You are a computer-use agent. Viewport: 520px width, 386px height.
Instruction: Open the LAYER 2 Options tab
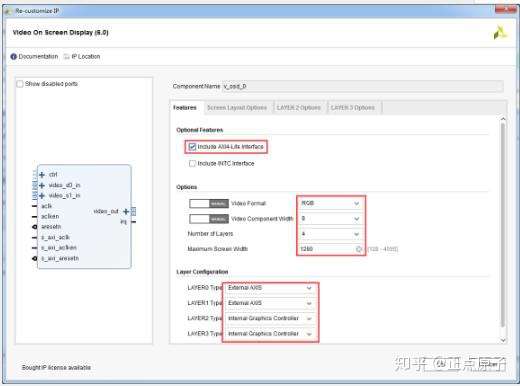pyautogui.click(x=299, y=108)
